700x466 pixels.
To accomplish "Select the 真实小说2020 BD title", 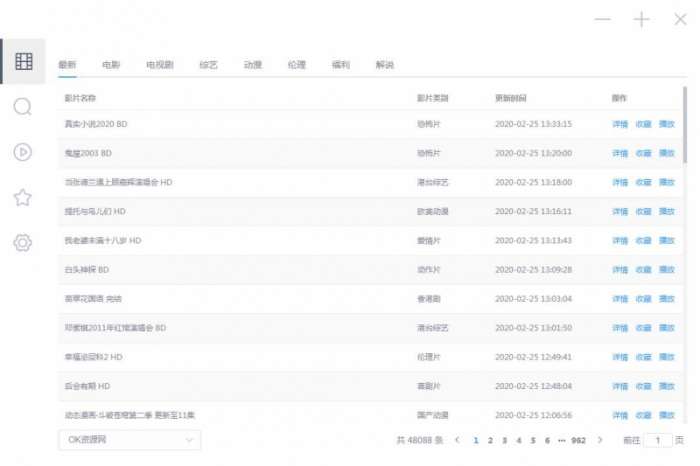I will point(96,124).
